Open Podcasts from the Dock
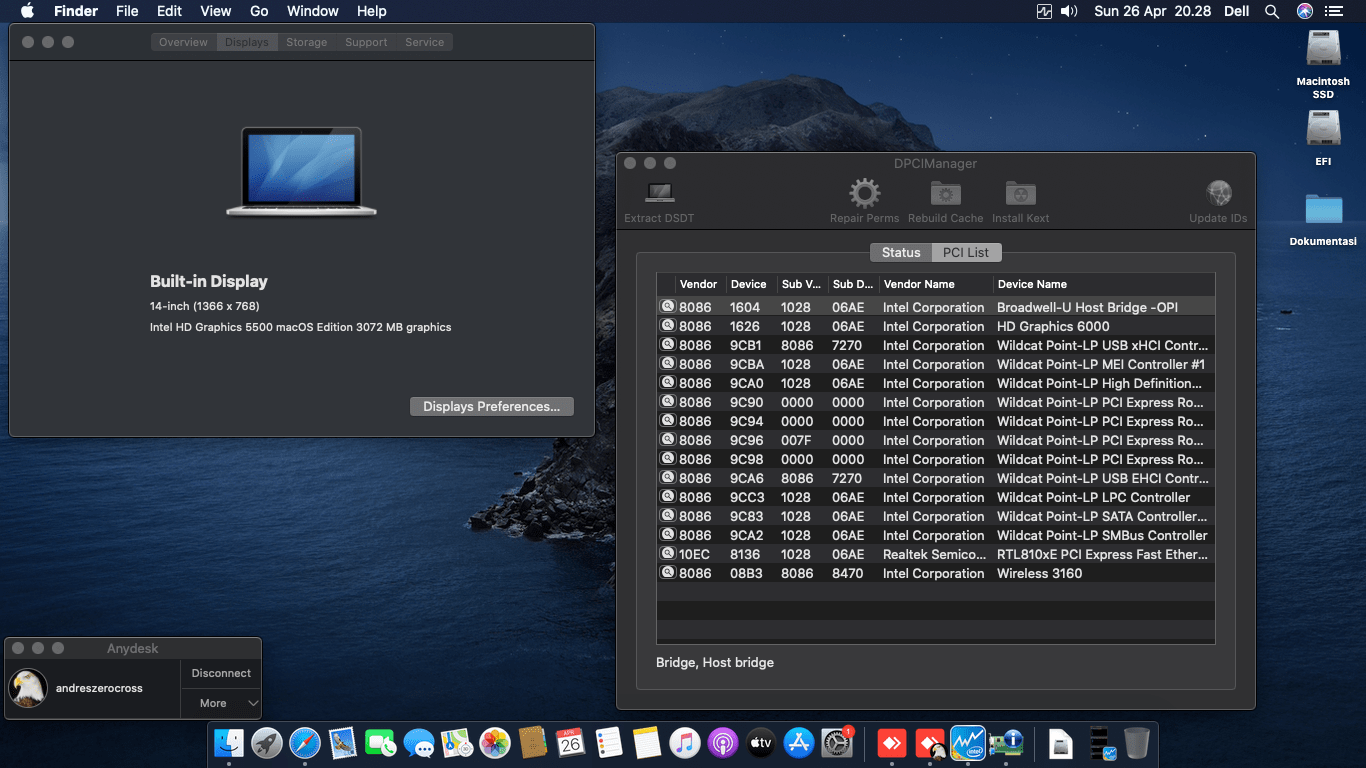This screenshot has width=1366, height=768. tap(723, 743)
